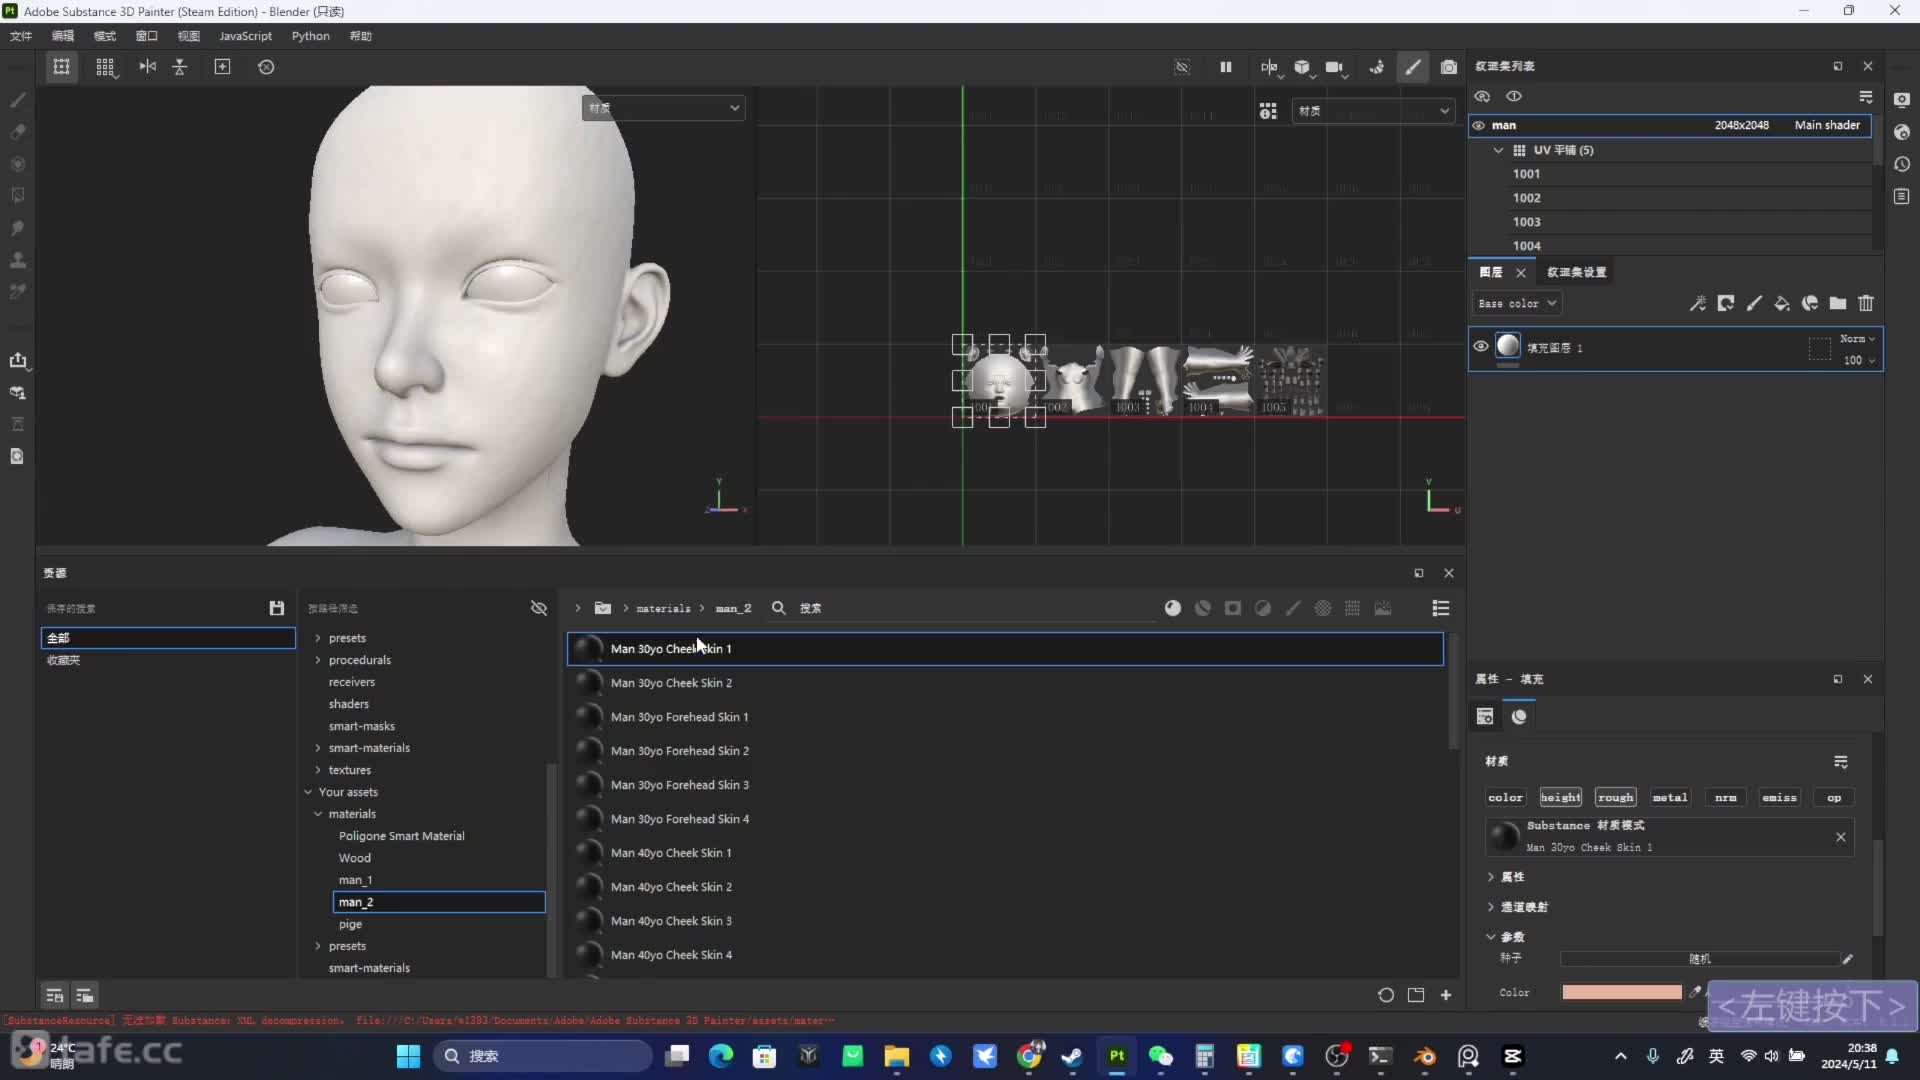Open the JavaScript menu

[245, 36]
